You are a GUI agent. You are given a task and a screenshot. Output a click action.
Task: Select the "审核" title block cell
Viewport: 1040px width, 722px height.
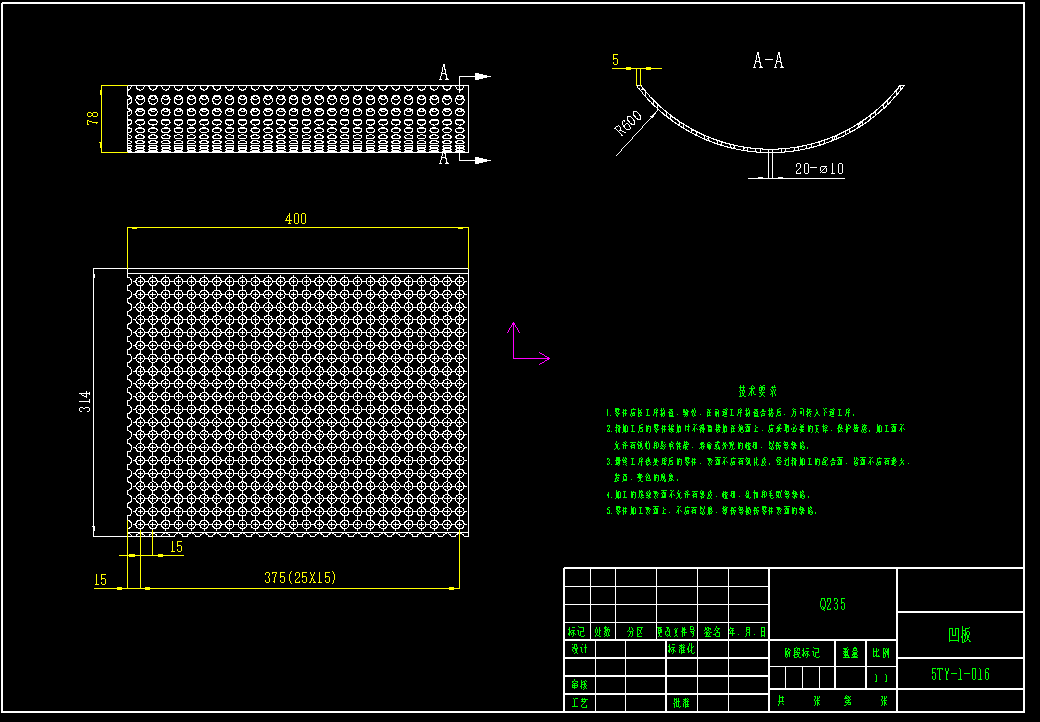point(579,685)
